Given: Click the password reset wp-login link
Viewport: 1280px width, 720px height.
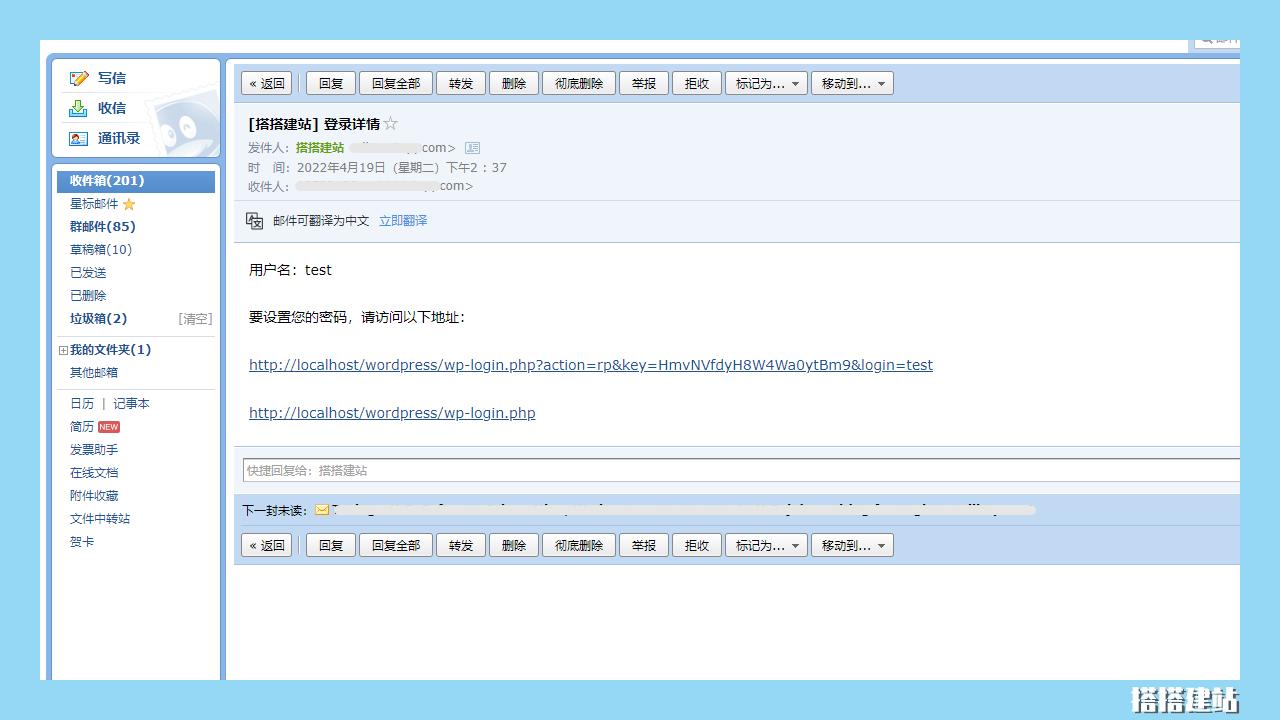Looking at the screenshot, I should pos(590,365).
